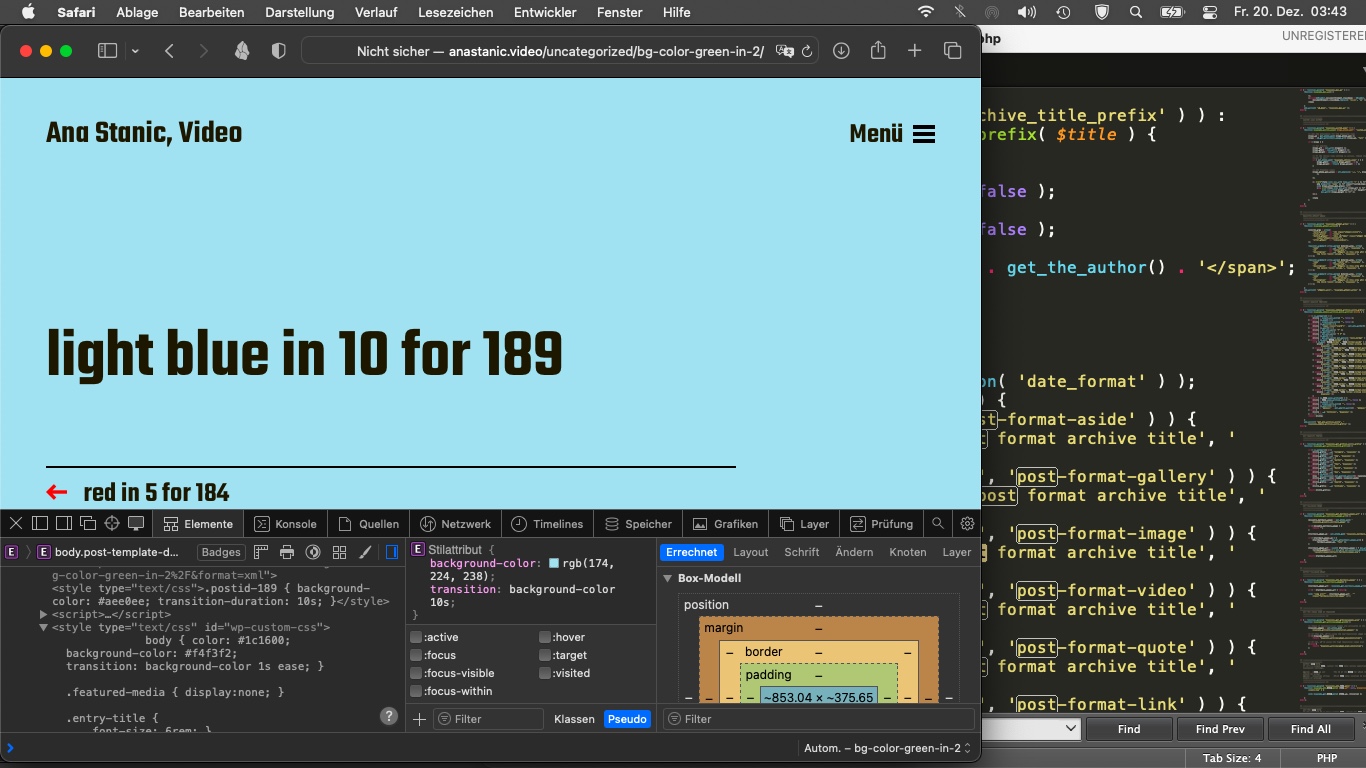The width and height of the screenshot is (1366, 768).
Task: Toggle the rulers icon in the DOM toolbar
Action: point(261,552)
